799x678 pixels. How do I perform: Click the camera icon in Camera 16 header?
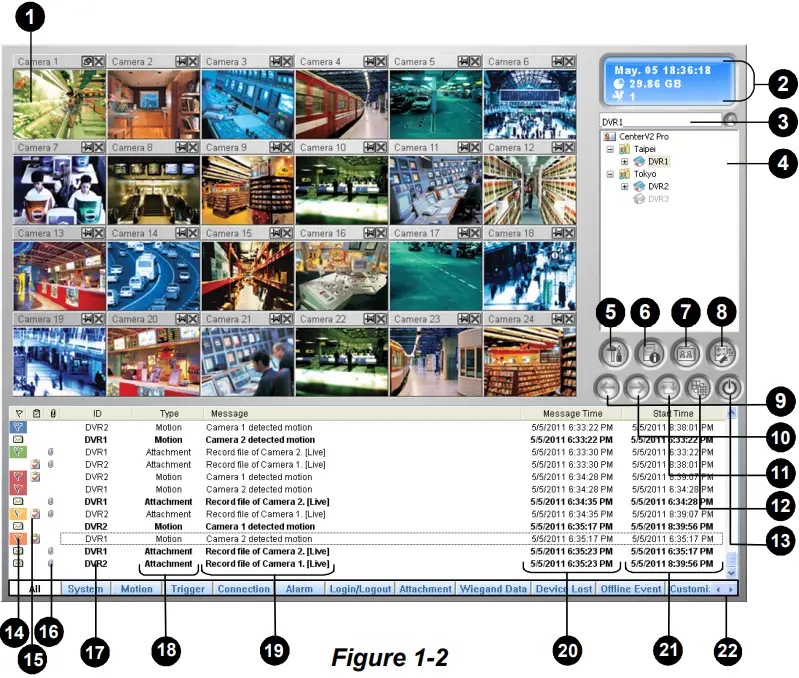pos(369,233)
